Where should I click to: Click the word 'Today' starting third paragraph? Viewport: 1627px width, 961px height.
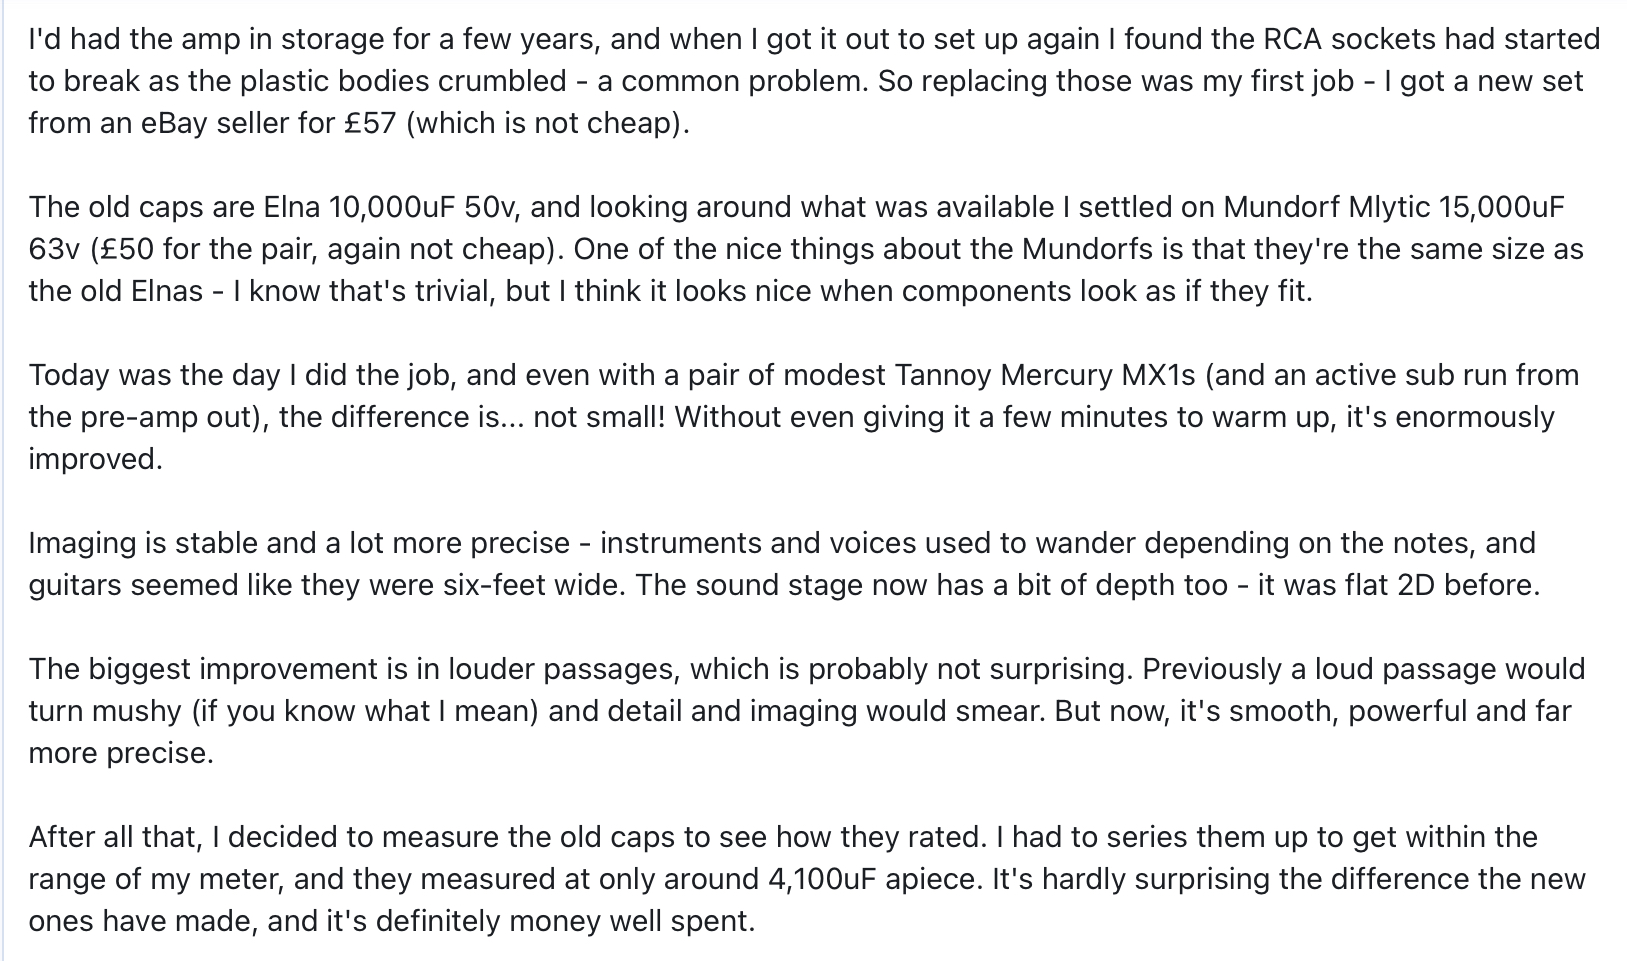(x=69, y=375)
